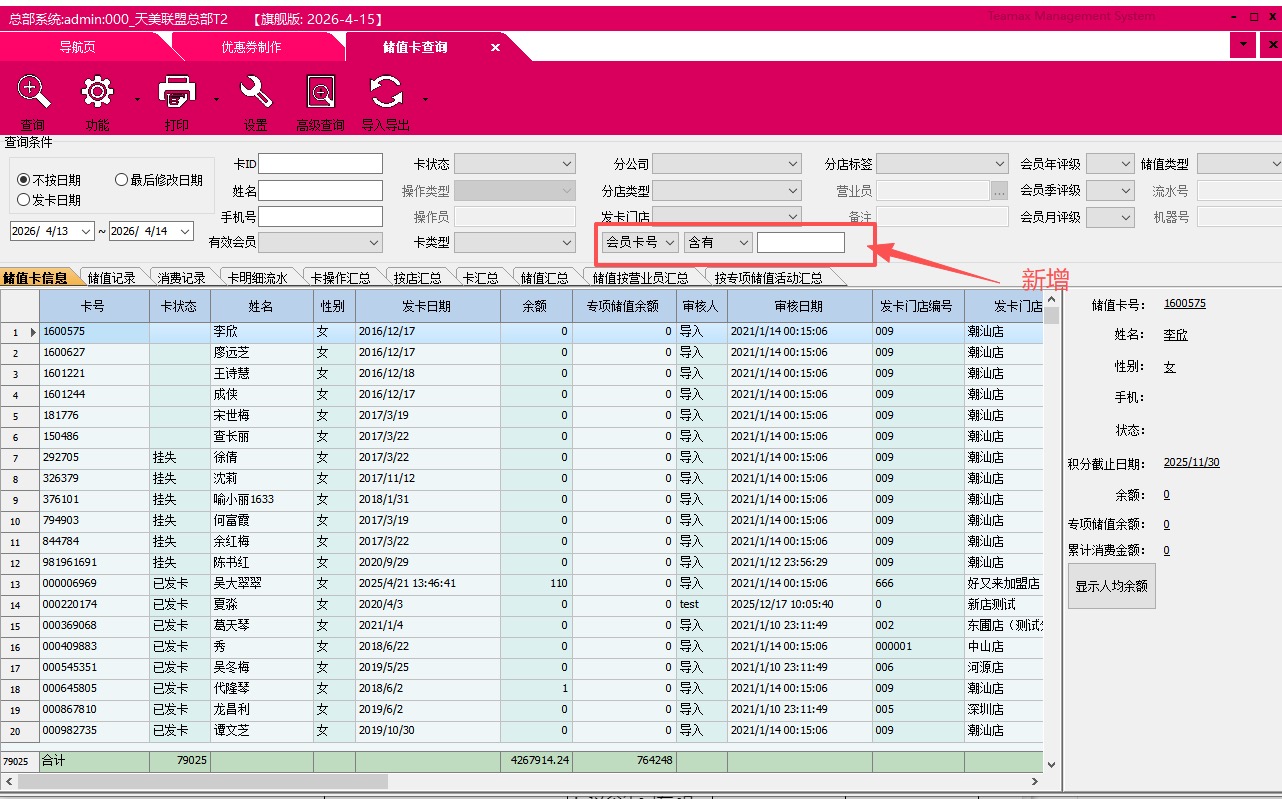Click the 查询 magnifier icon
Screen dimensions: 1282x799
[33, 93]
